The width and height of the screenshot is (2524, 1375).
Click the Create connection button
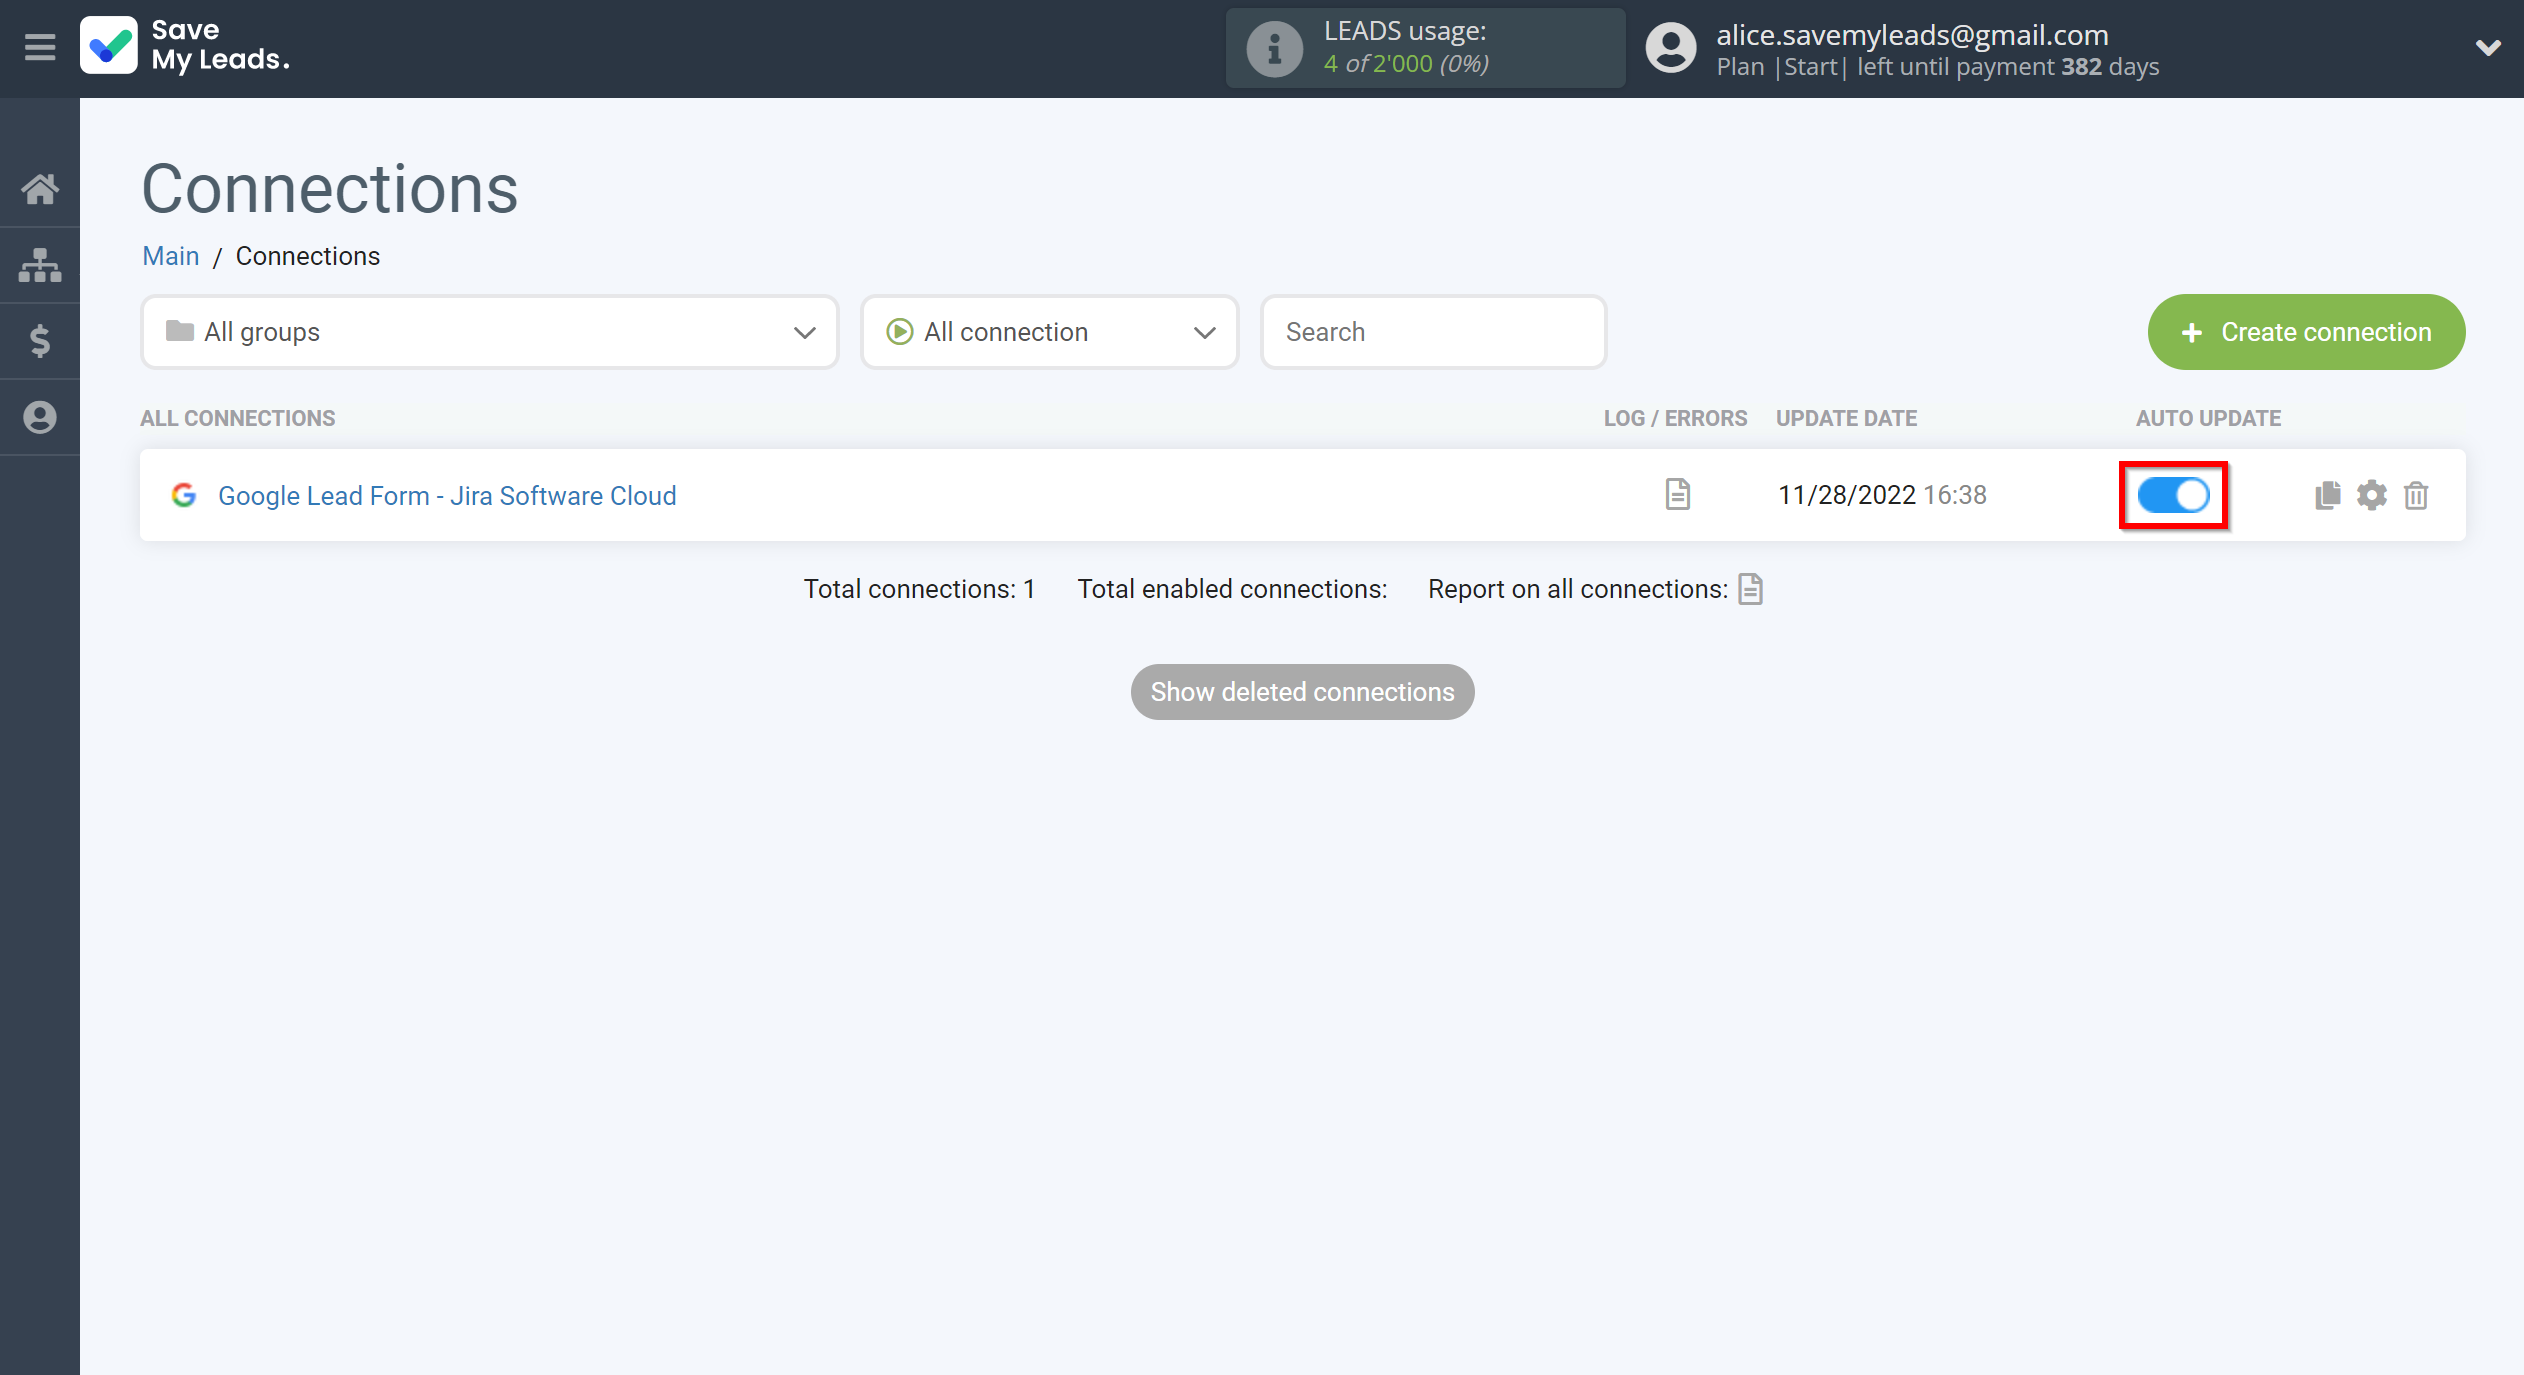point(2306,332)
